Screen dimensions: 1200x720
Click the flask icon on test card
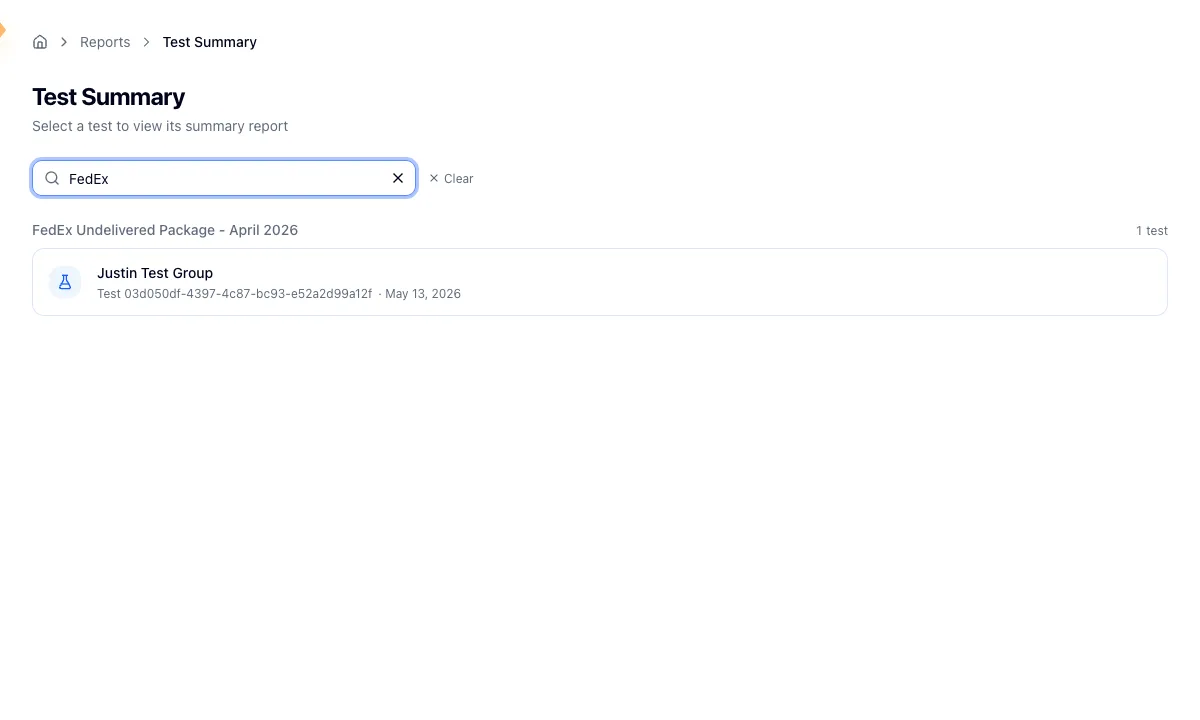coord(65,282)
